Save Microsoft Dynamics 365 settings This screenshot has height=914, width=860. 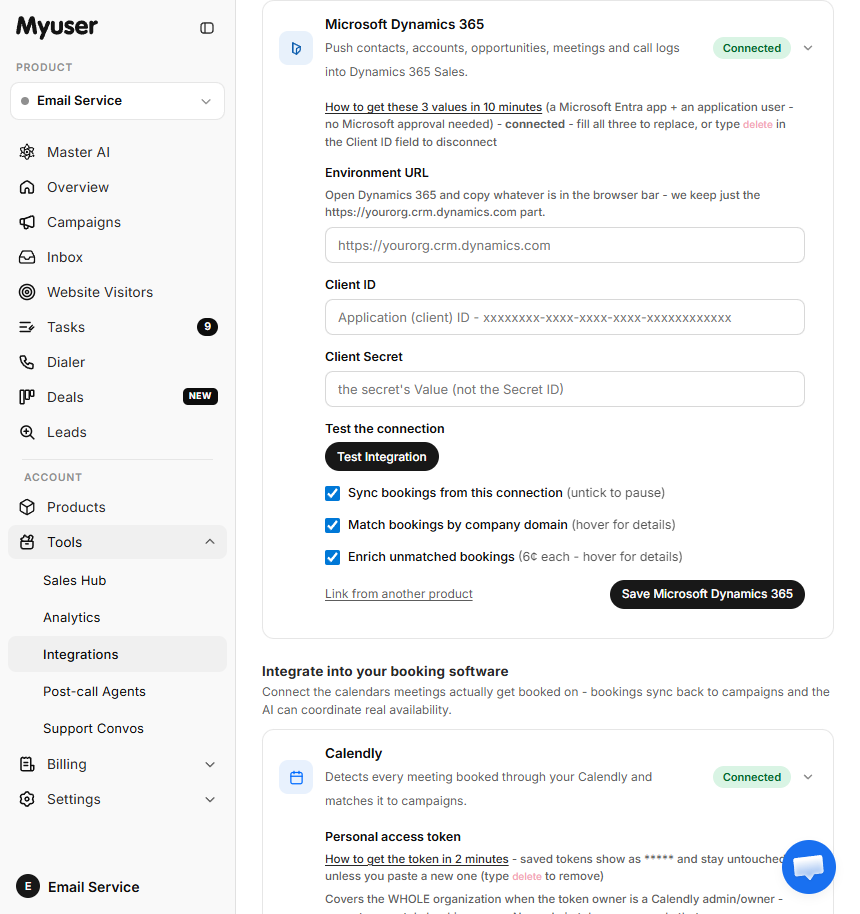[707, 594]
